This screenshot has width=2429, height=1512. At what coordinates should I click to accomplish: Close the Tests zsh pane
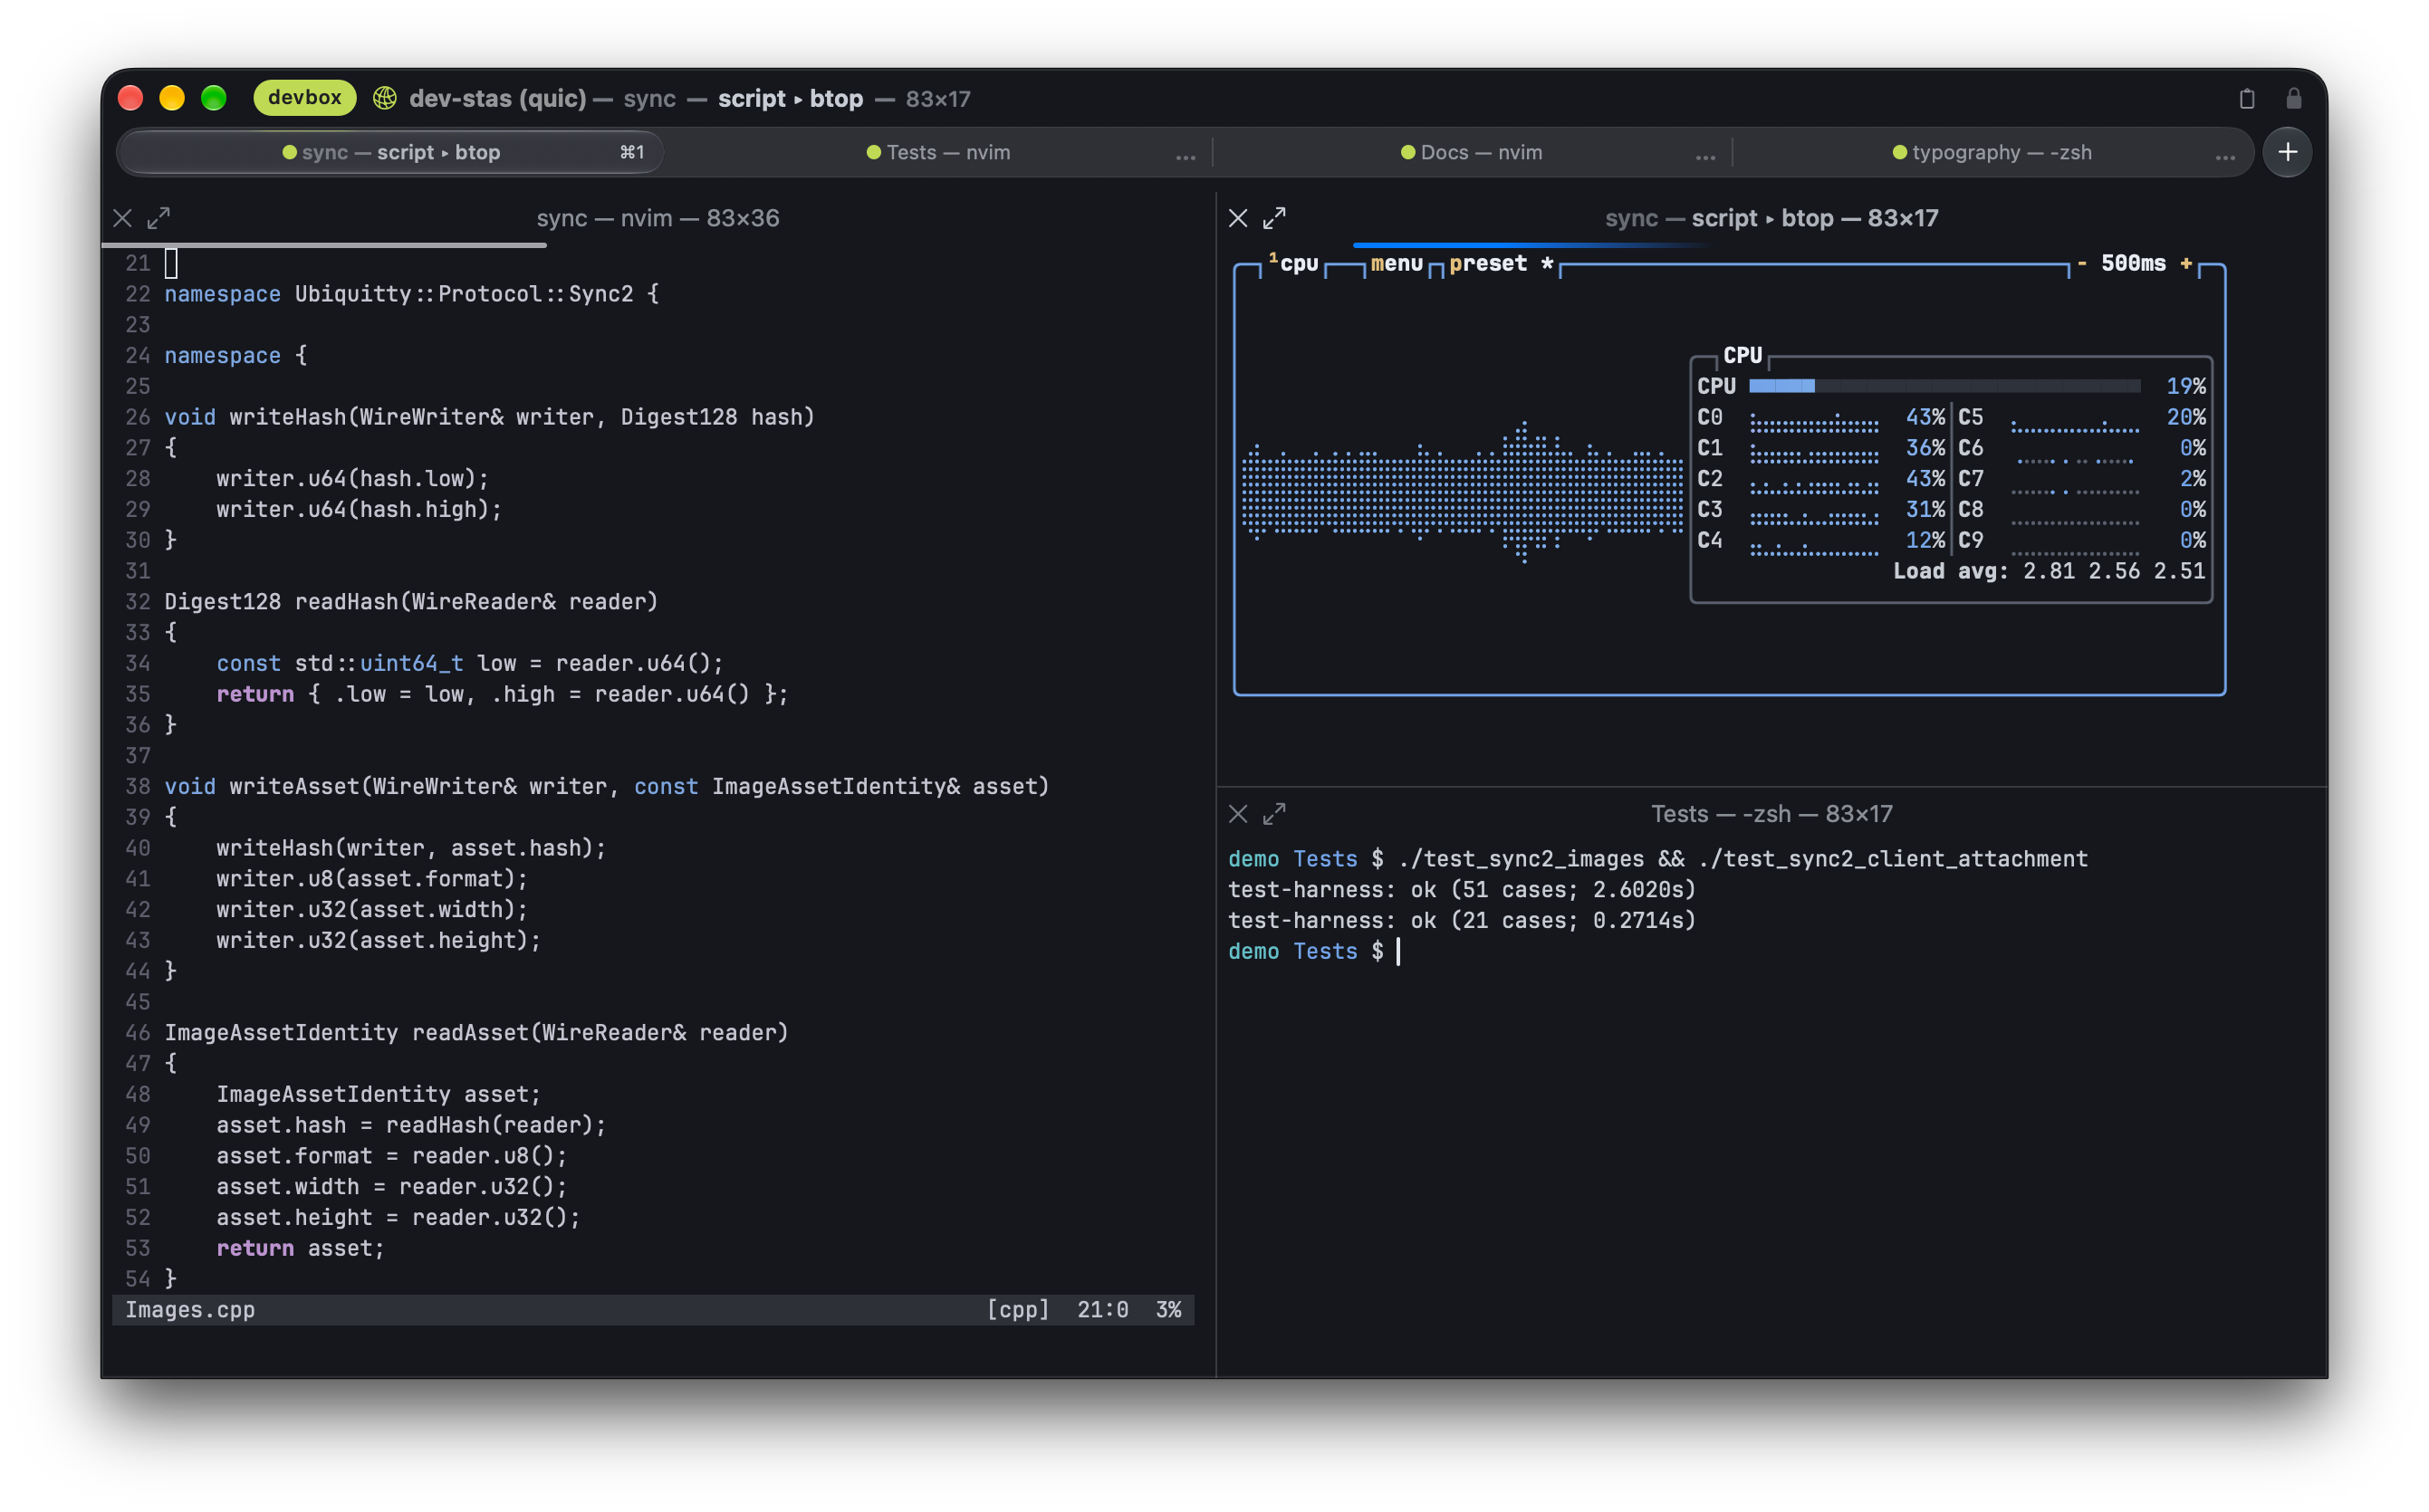(x=1238, y=814)
